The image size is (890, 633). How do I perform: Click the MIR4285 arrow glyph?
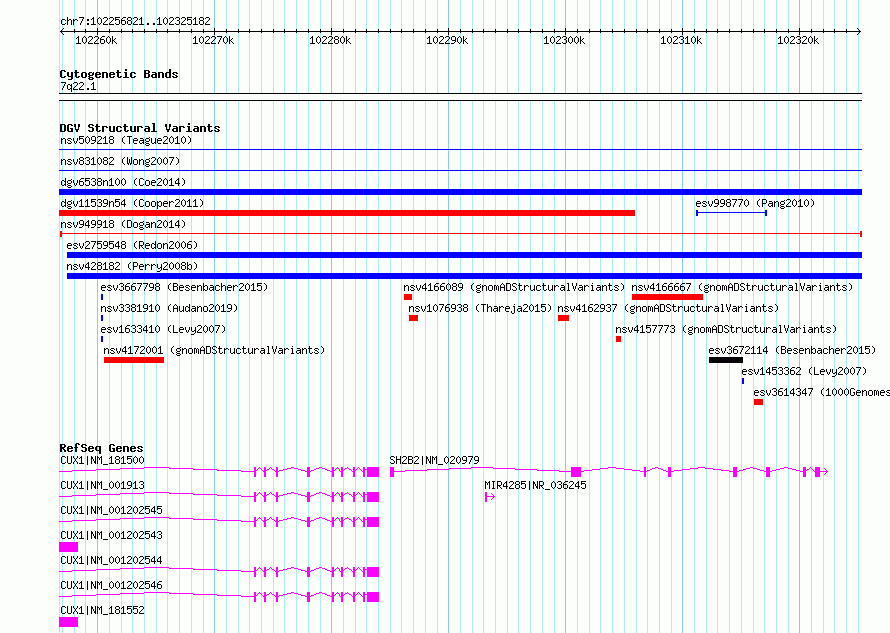pyautogui.click(x=490, y=497)
